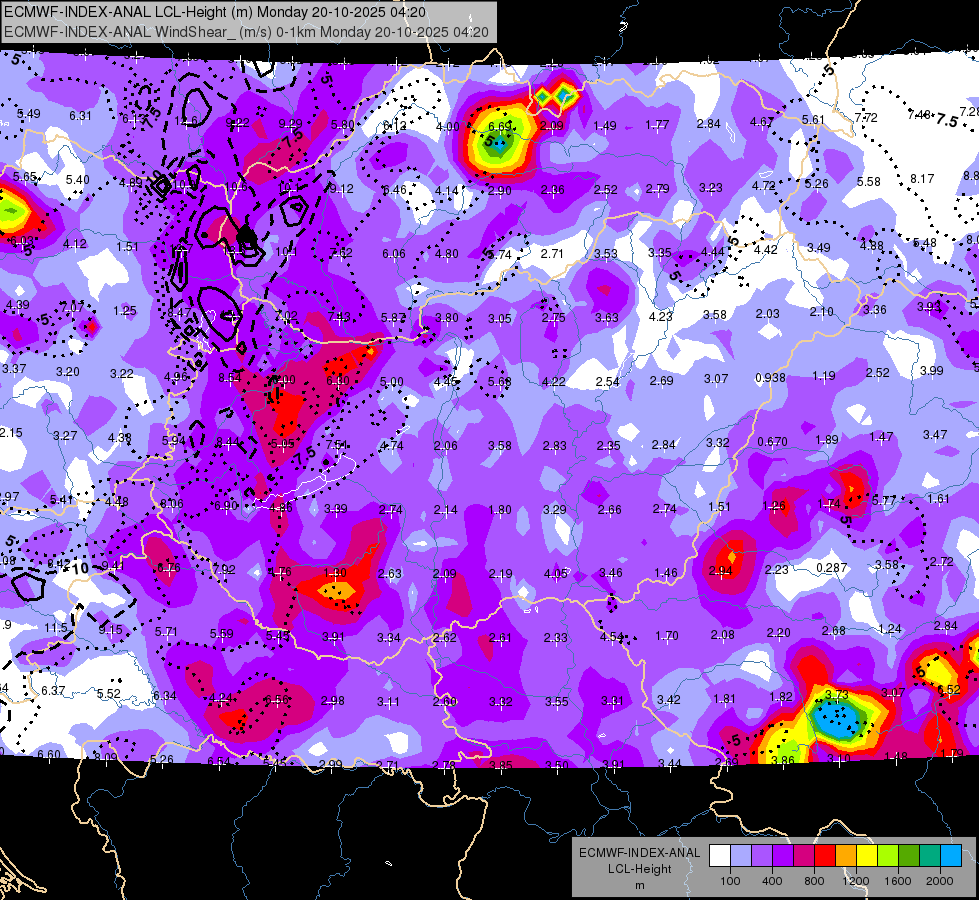Click wind shear value '5.05'
979x900 pixels.
coord(282,443)
